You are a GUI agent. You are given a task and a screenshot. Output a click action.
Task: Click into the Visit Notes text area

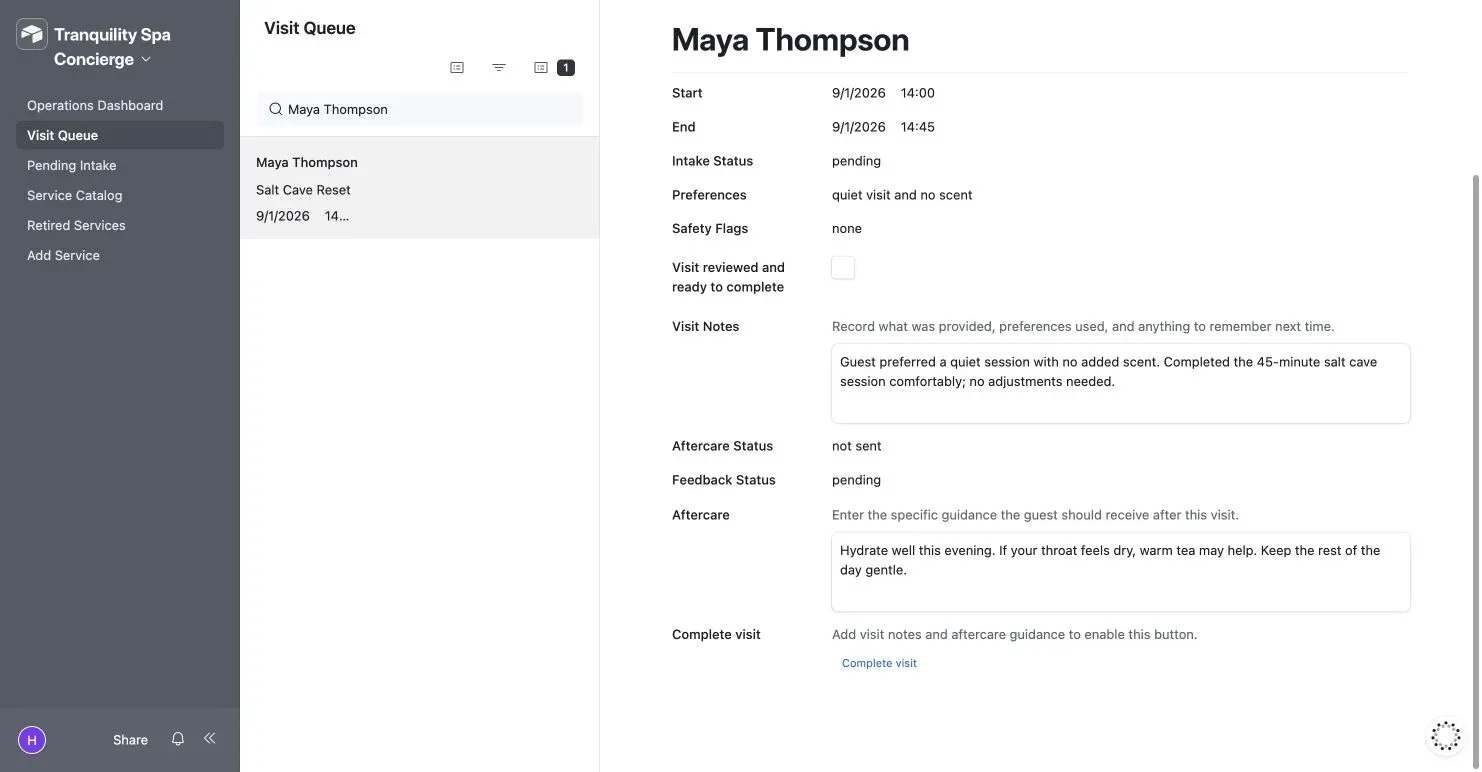tap(1121, 383)
